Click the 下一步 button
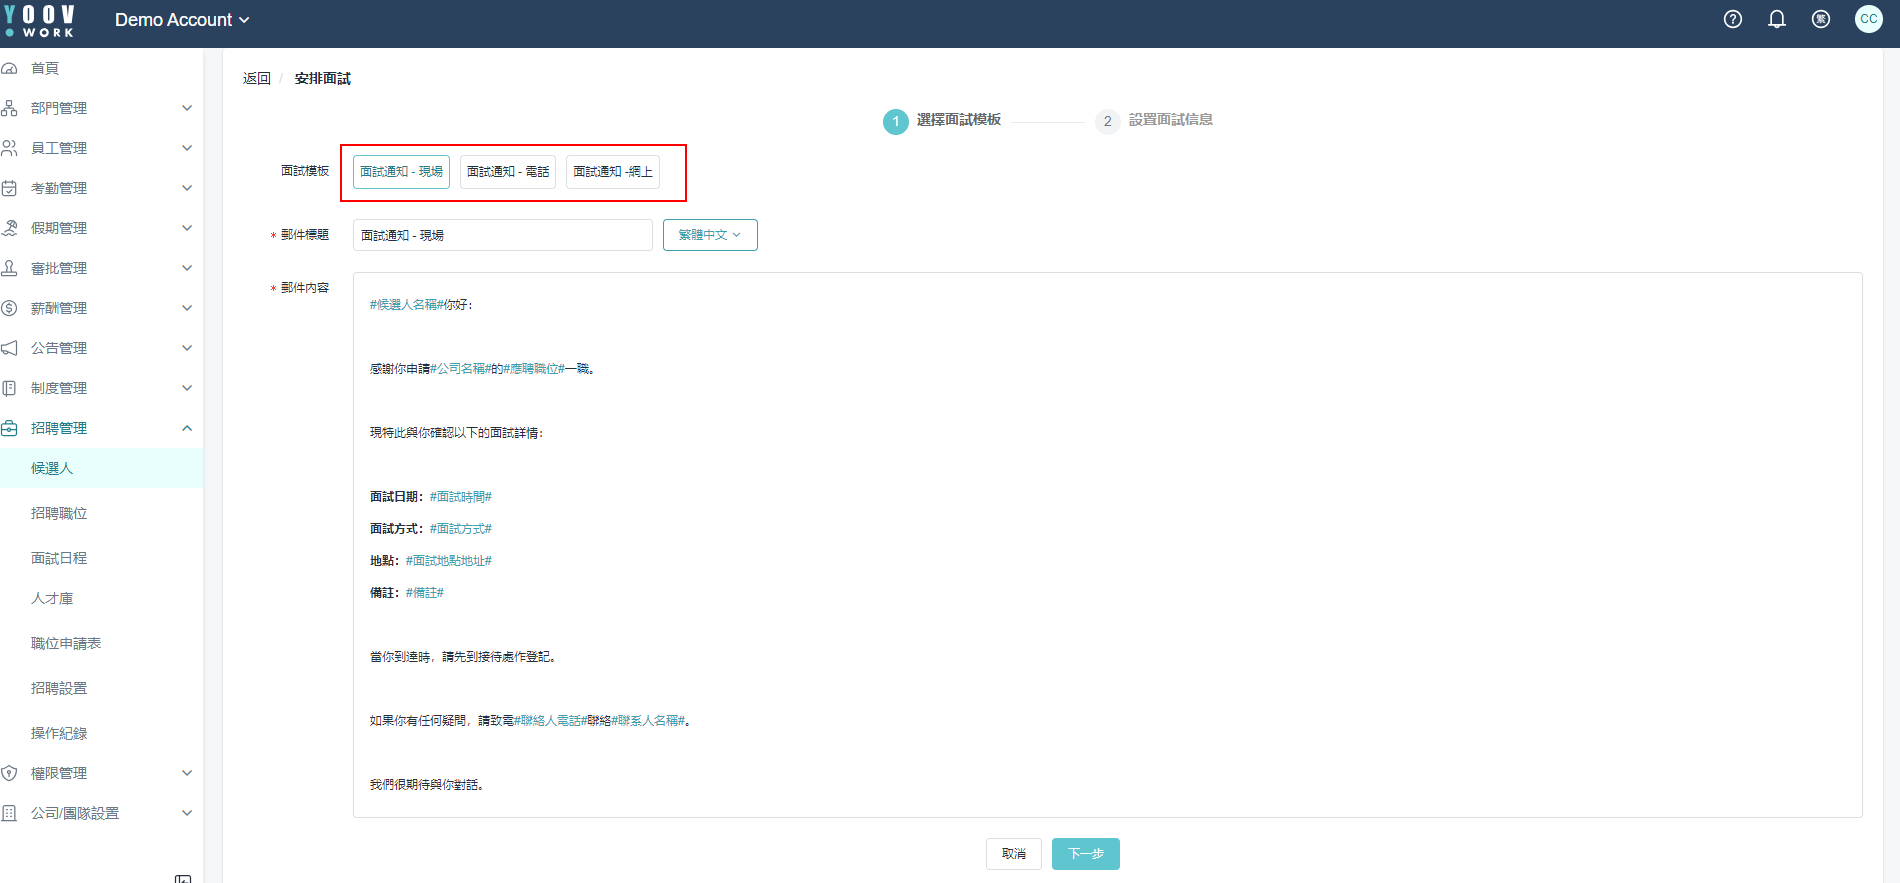Screen dimensions: 1900x883 pyautogui.click(x=1085, y=854)
